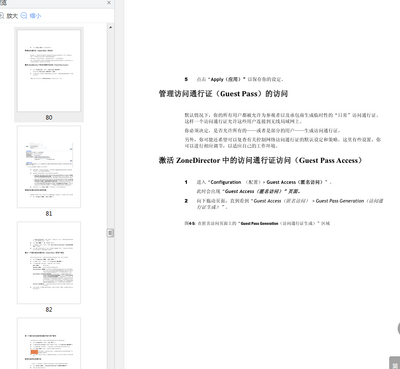Click page number label 80
The height and width of the screenshot is (369, 400).
(49, 117)
